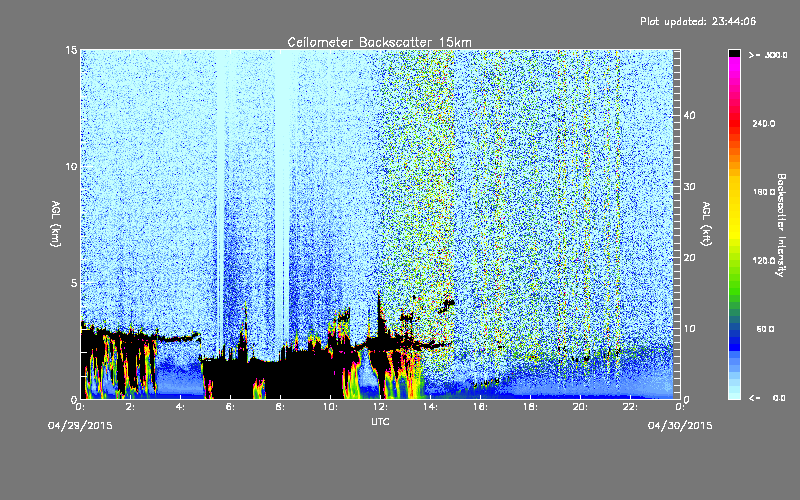Click the black top of the colorbar
Image resolution: width=800 pixels, height=500 pixels.
(x=734, y=53)
